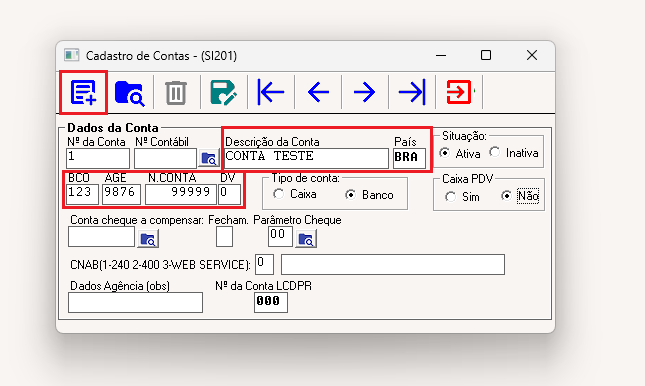Go to next record arrow
This screenshot has width=645, height=386.
click(364, 92)
